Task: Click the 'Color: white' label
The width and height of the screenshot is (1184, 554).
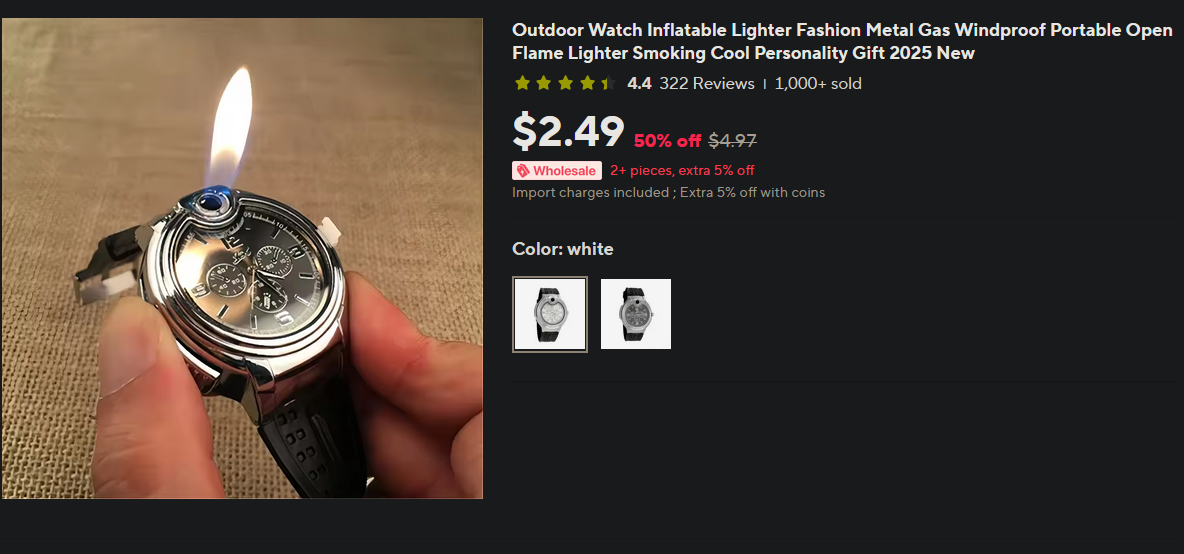Action: click(x=563, y=249)
